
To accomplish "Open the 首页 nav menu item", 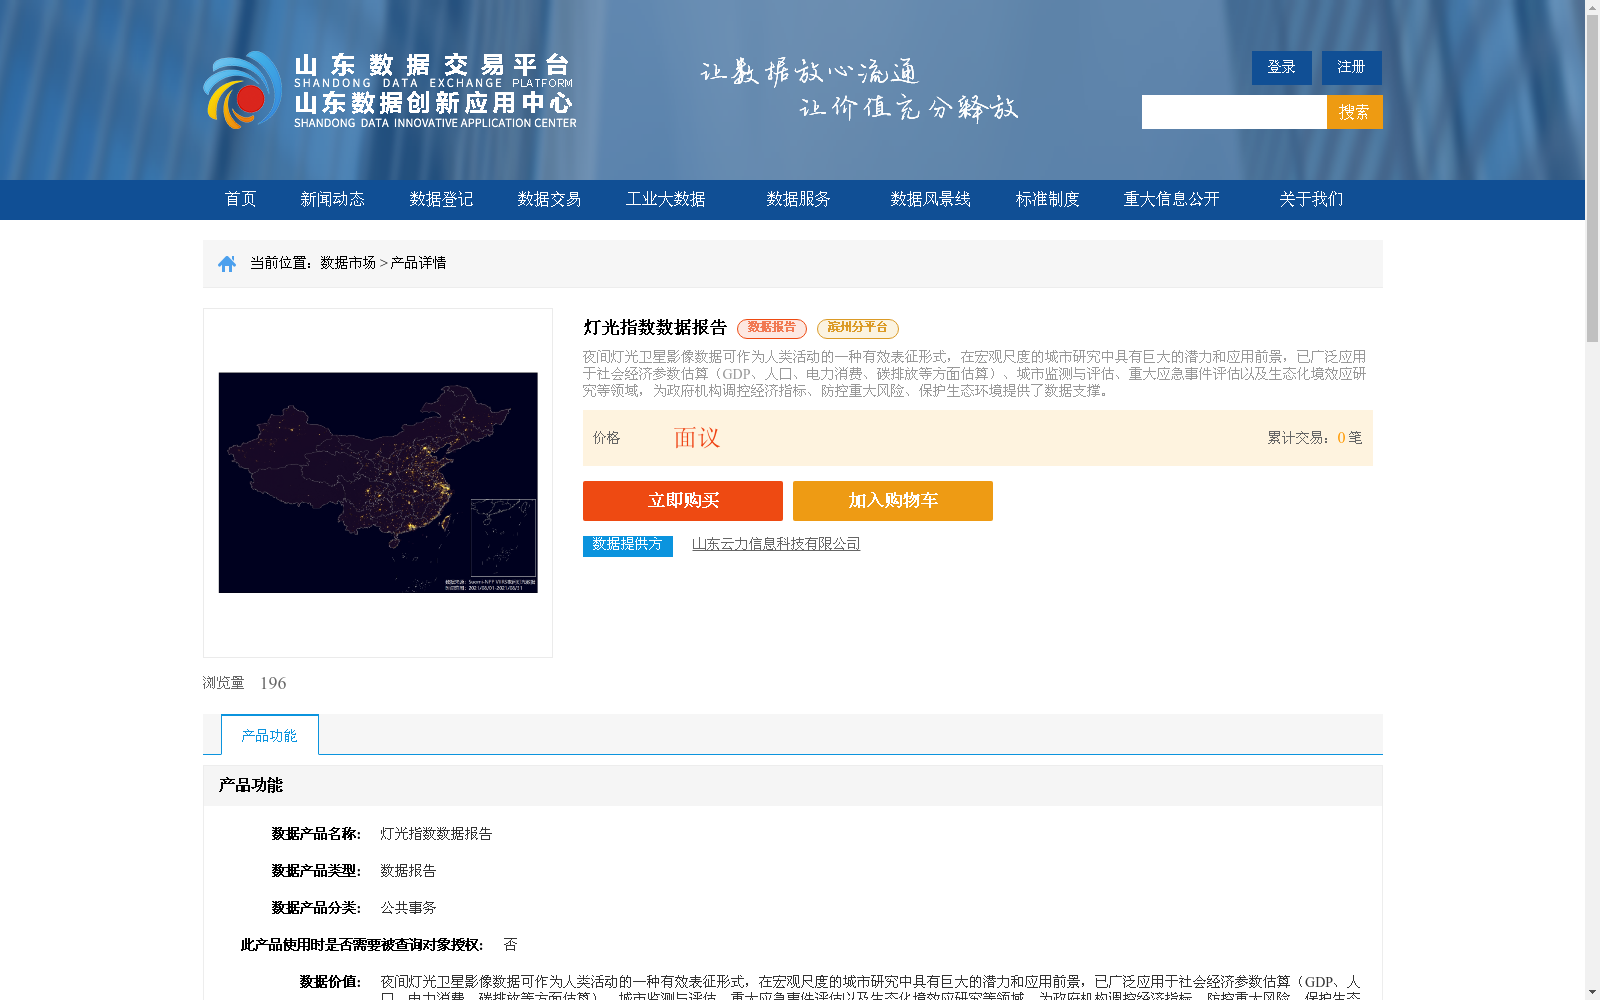I will pyautogui.click(x=240, y=199).
